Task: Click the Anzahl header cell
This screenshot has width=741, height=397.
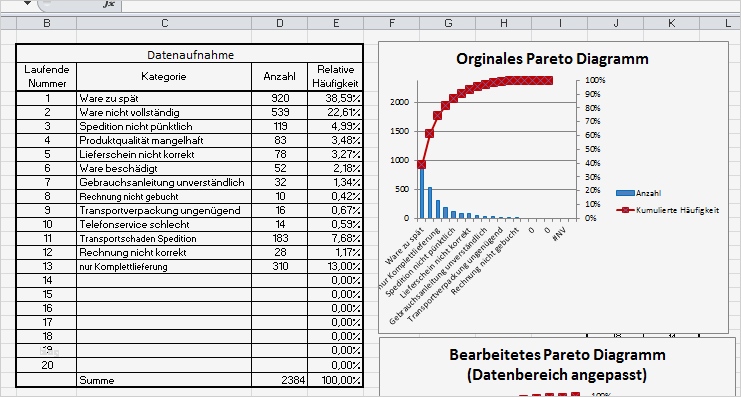Action: (x=280, y=77)
